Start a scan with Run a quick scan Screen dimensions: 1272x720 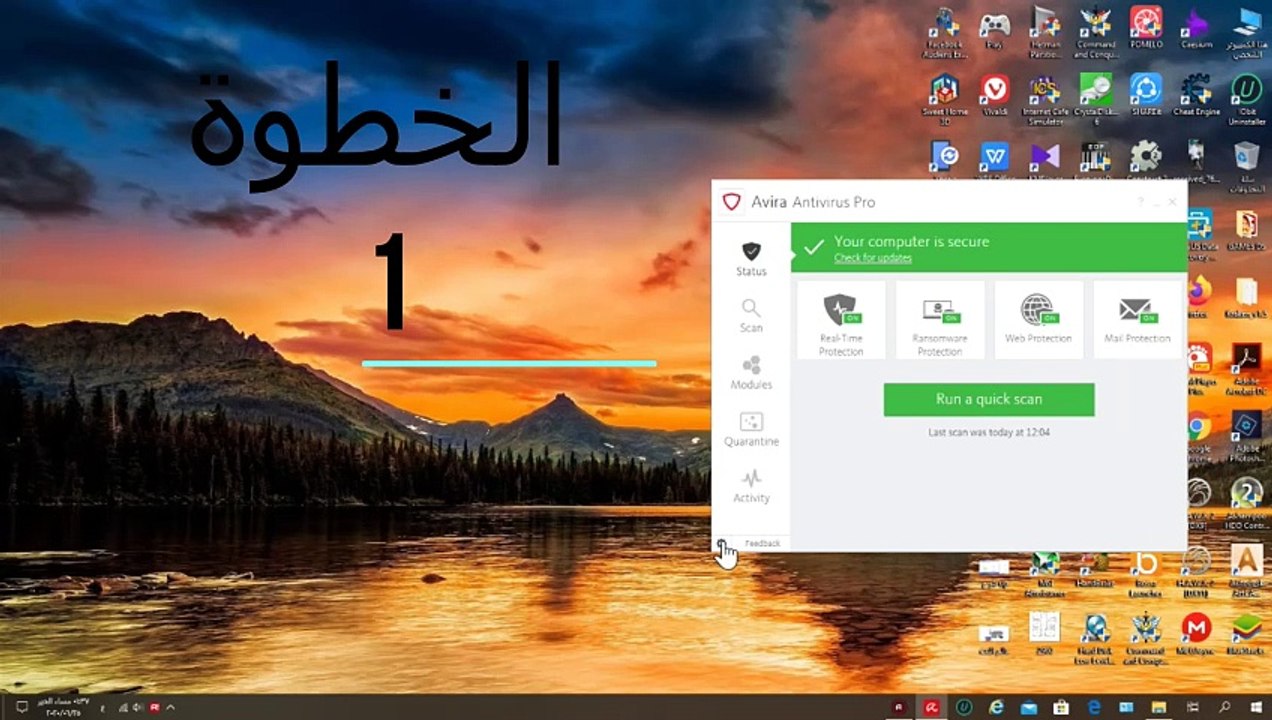tap(989, 399)
